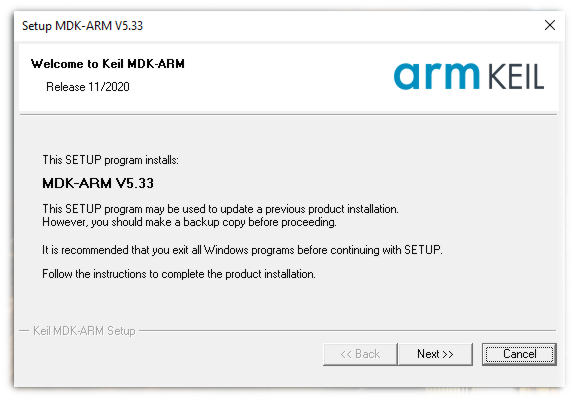The width and height of the screenshot is (574, 400).
Task: Click the line about updating a previous installation
Action: [x=220, y=209]
